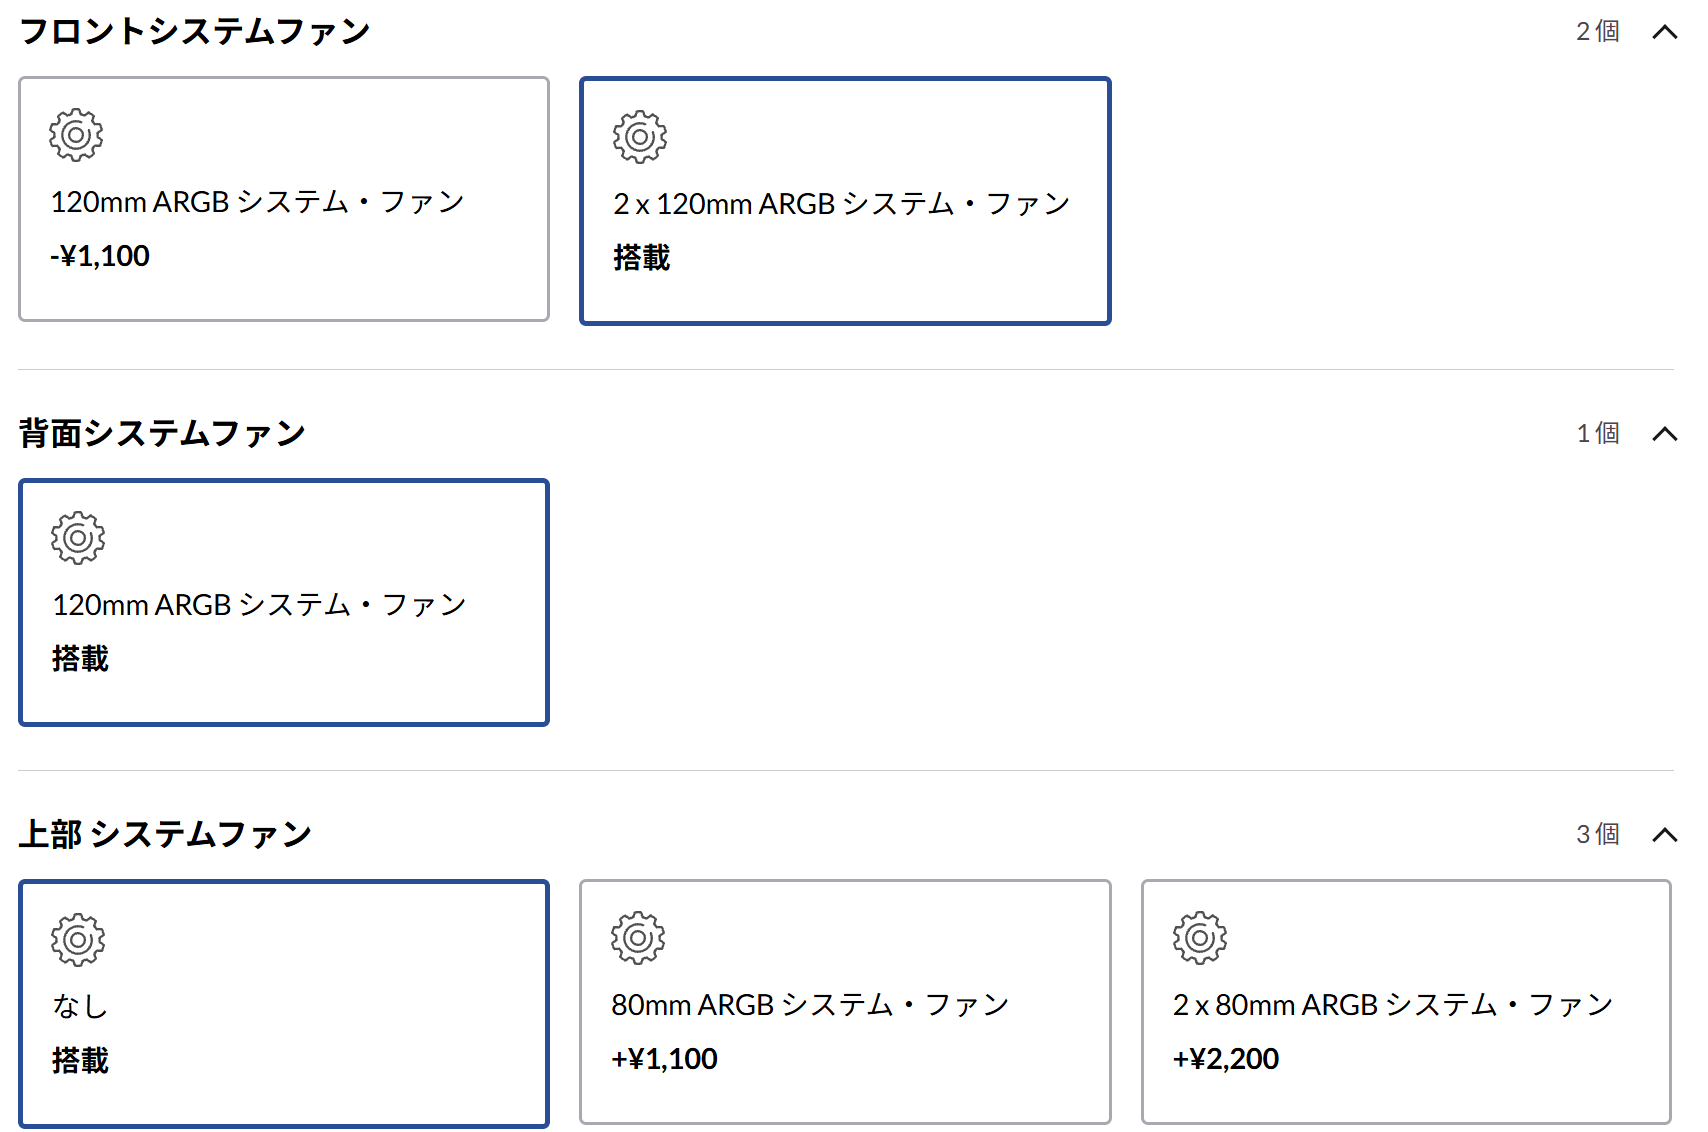
Task: Click gear icon on 2 x 80mm ARGB fan card
Action: [1200, 937]
